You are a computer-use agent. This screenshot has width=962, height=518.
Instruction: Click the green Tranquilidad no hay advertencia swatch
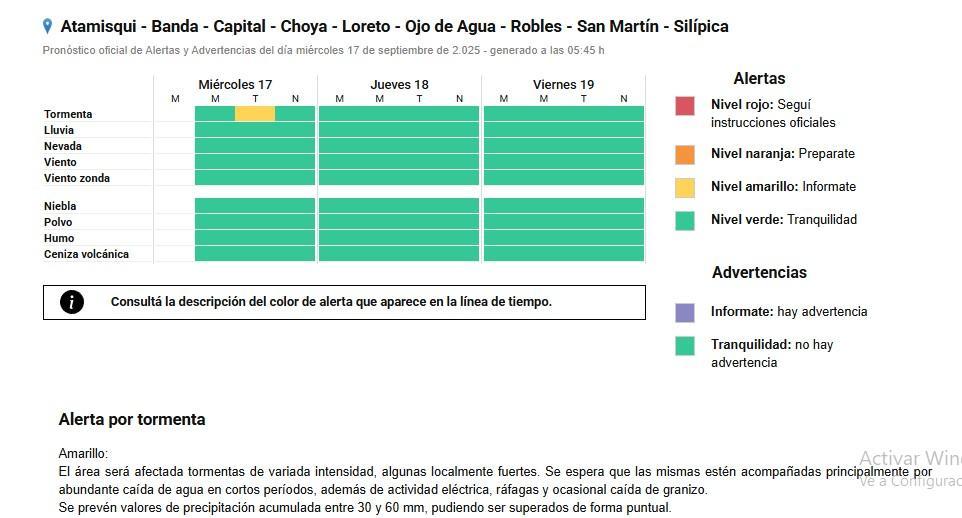click(685, 346)
